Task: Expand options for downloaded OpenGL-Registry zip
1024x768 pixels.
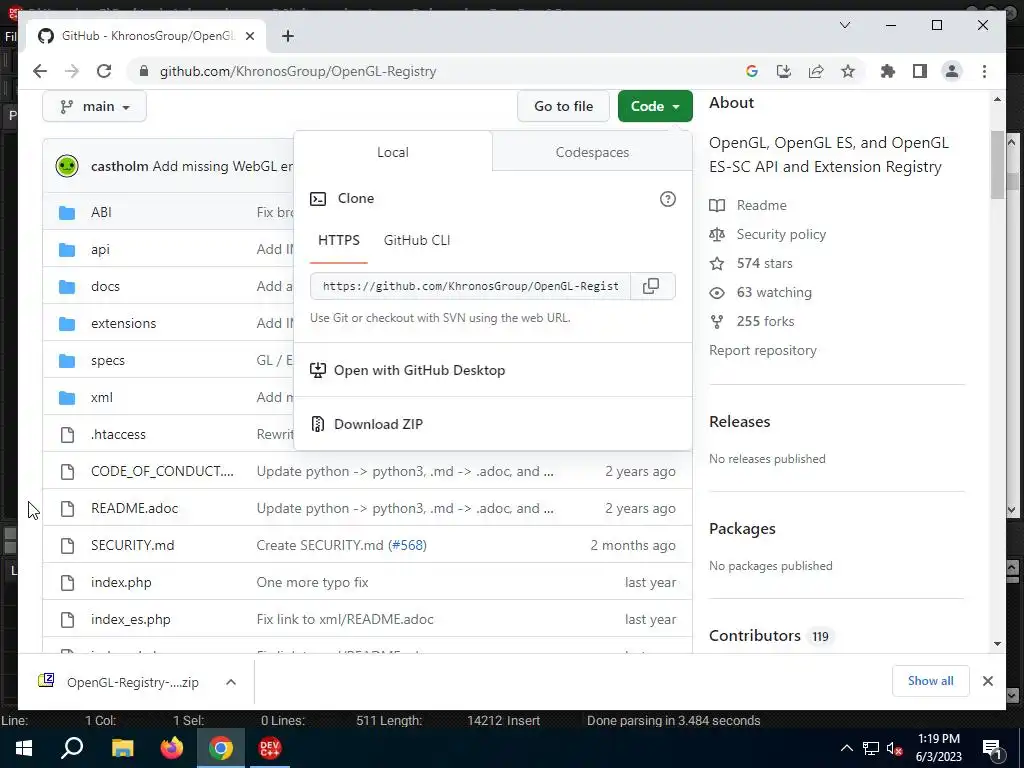Action: pyautogui.click(x=231, y=682)
